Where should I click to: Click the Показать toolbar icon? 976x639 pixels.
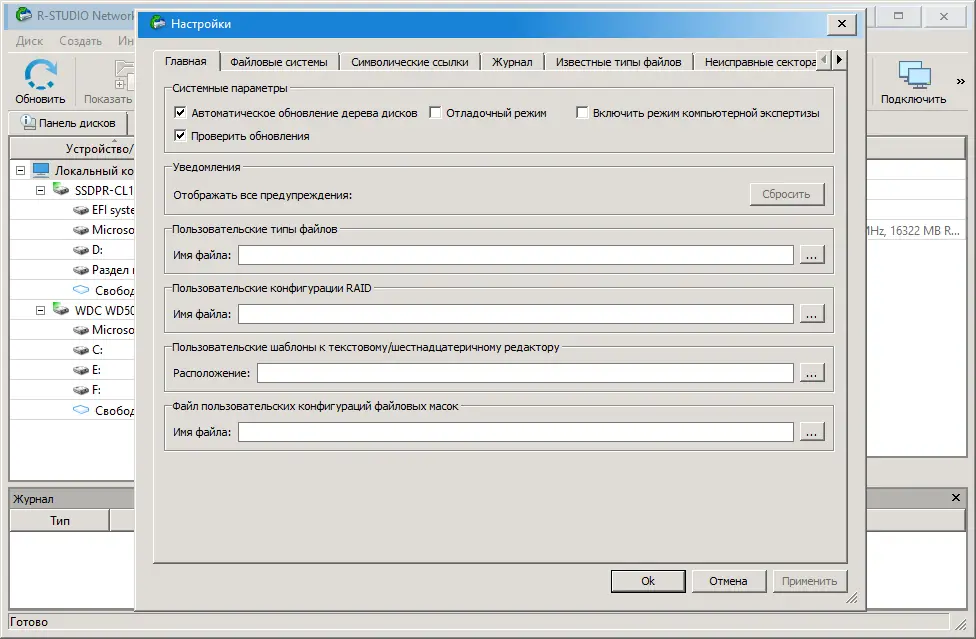(124, 75)
